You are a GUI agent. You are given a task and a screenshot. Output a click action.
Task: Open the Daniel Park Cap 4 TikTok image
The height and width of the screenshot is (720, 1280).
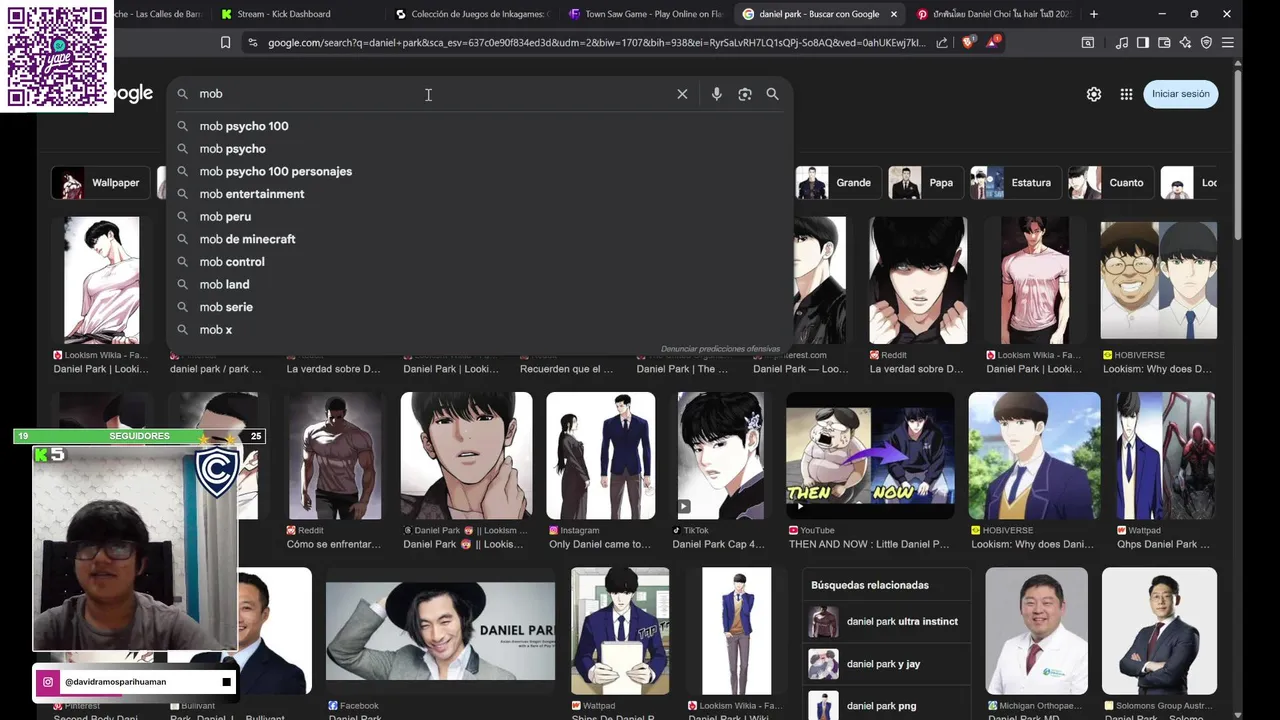pyautogui.click(x=721, y=455)
